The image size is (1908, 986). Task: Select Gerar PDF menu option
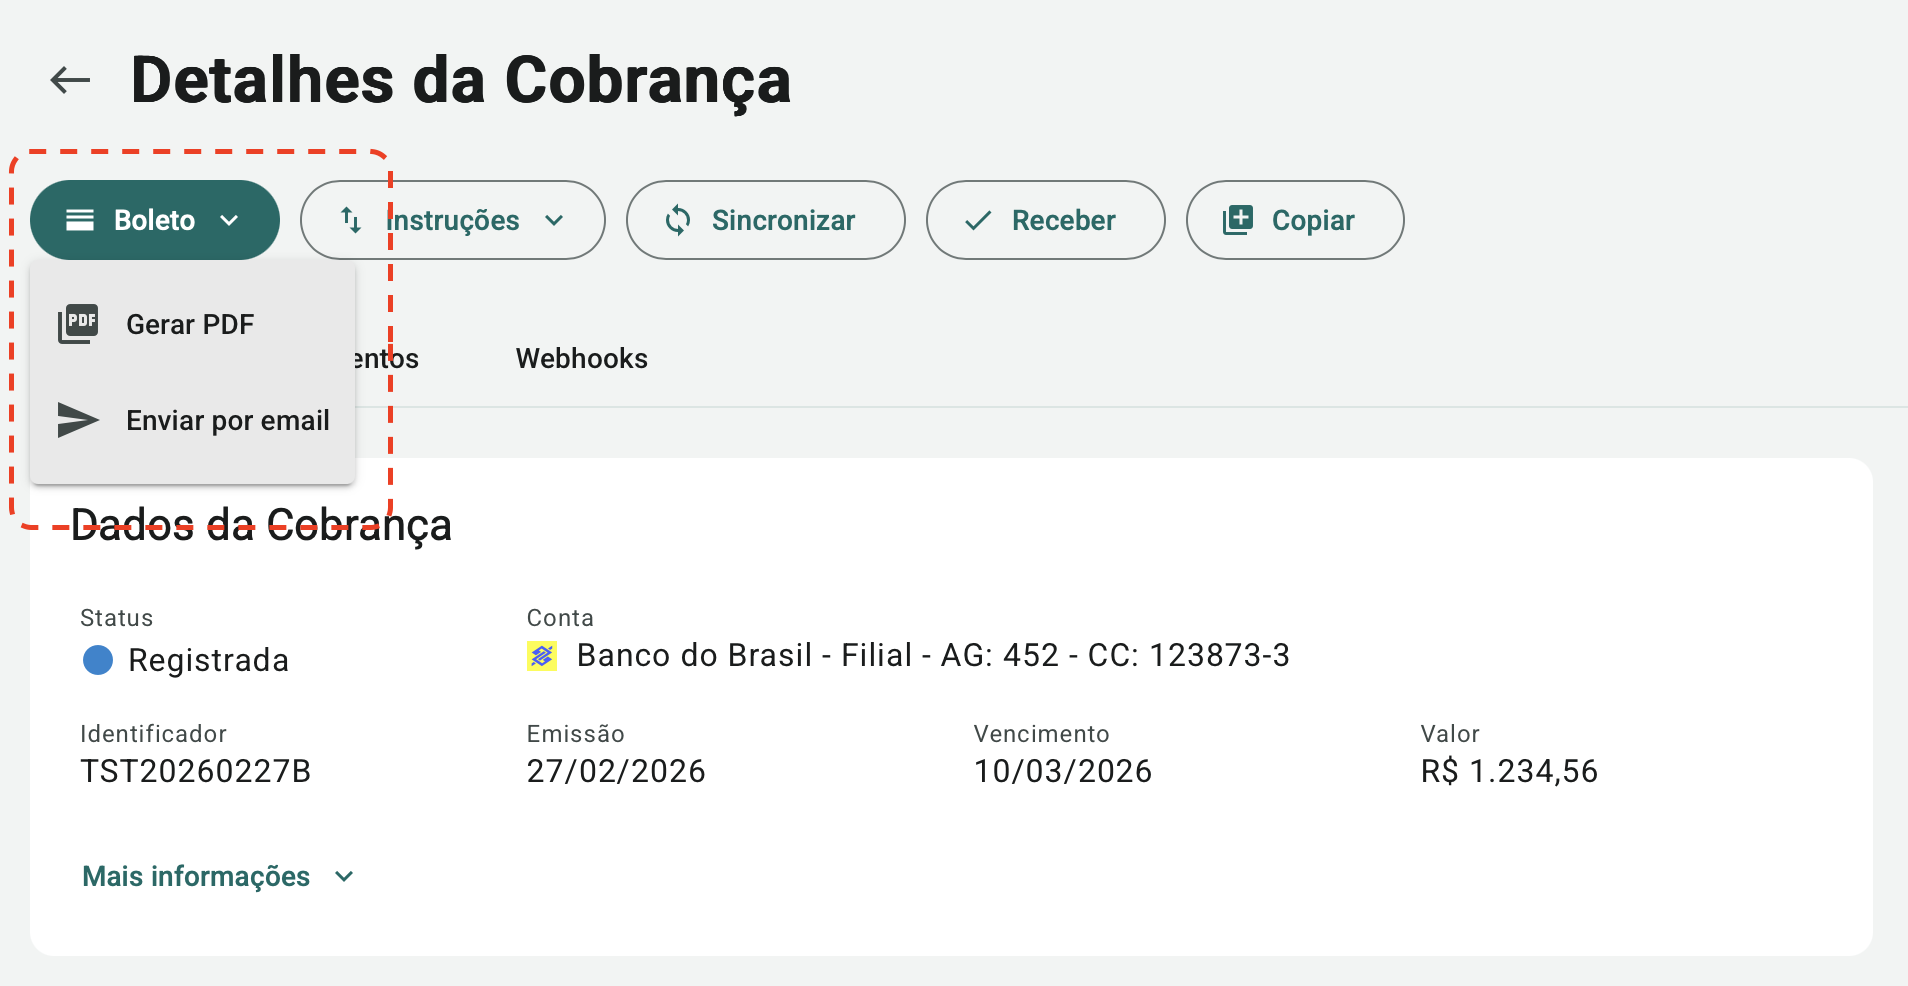[x=190, y=324]
